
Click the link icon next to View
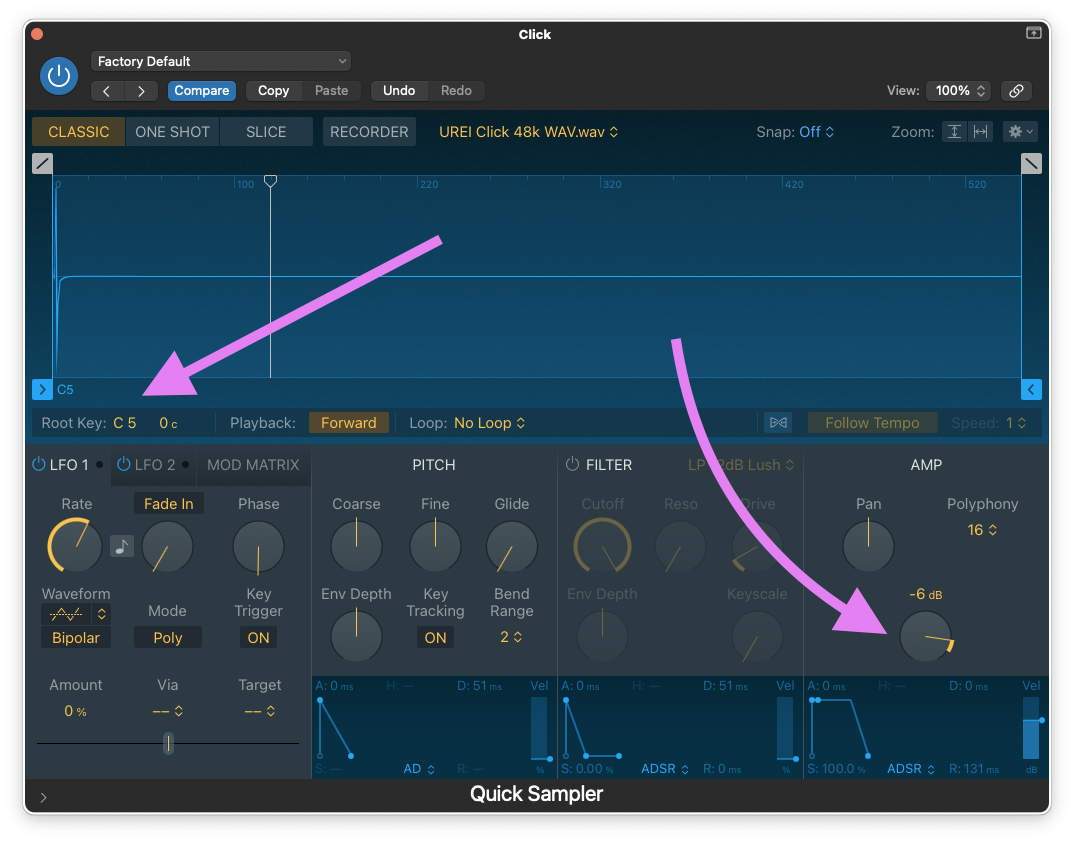coord(1016,91)
